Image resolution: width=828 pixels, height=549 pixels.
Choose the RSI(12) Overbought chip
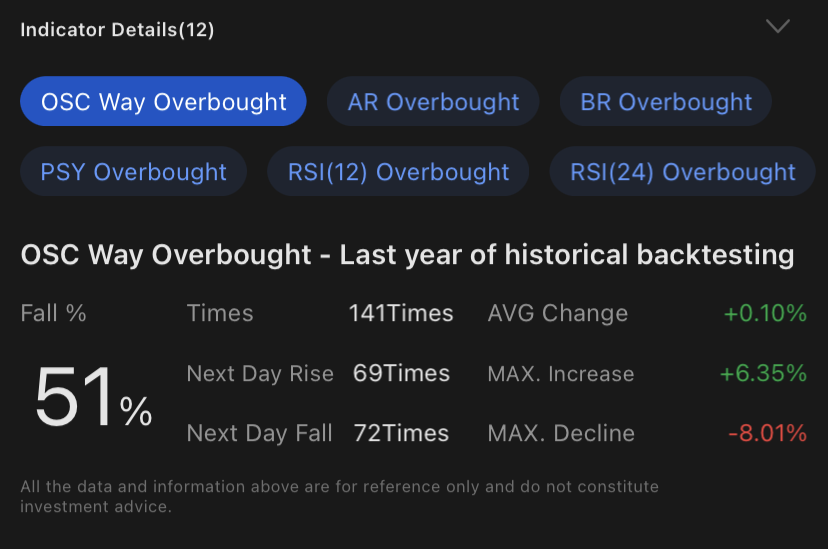pos(398,172)
